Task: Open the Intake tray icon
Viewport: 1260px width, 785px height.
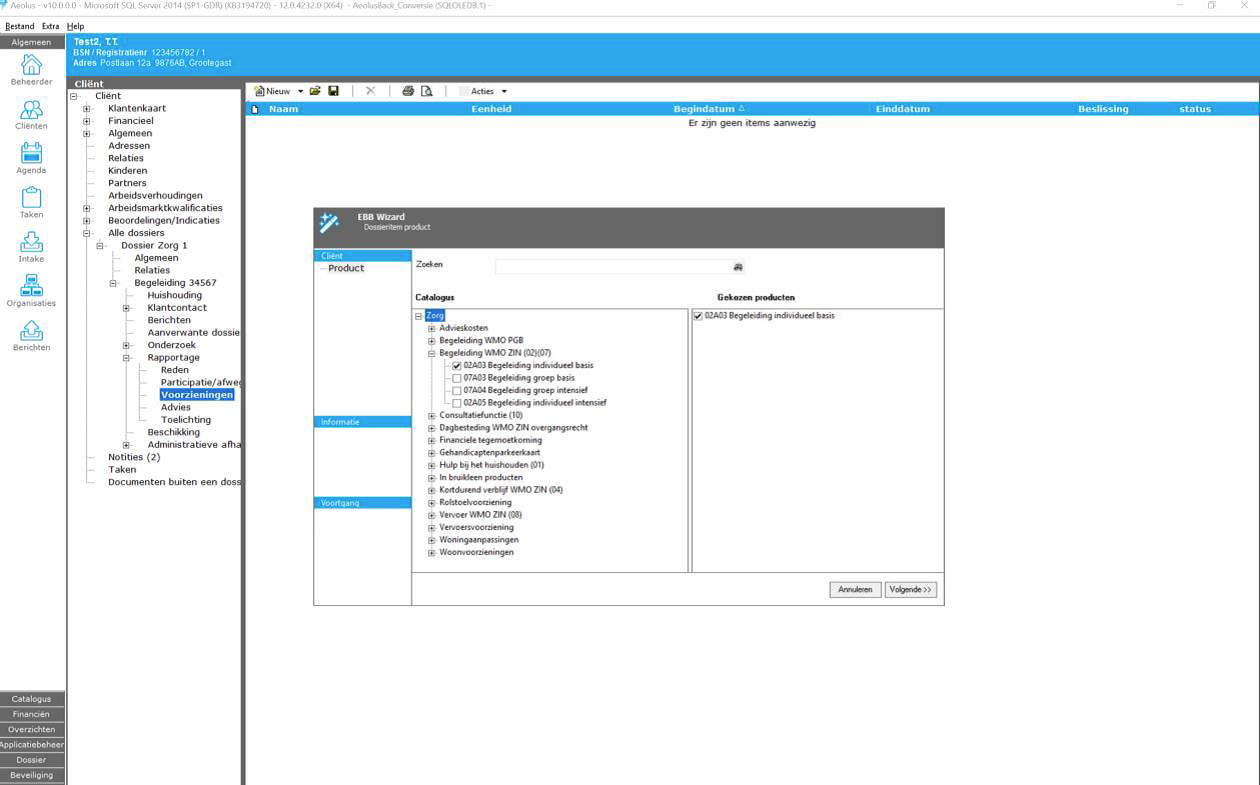Action: (31, 243)
